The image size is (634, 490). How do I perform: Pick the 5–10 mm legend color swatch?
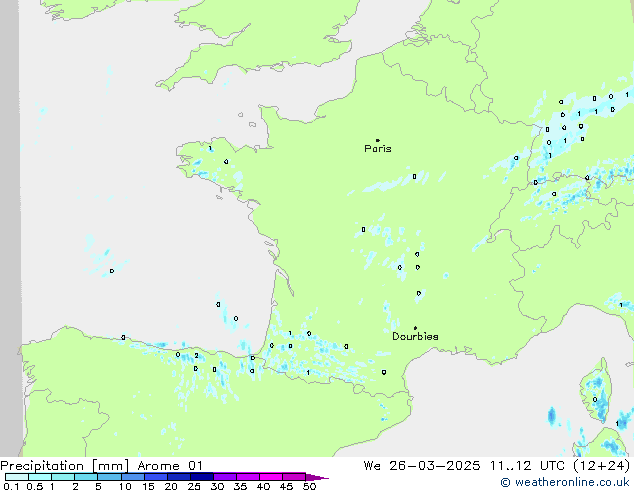109,477
